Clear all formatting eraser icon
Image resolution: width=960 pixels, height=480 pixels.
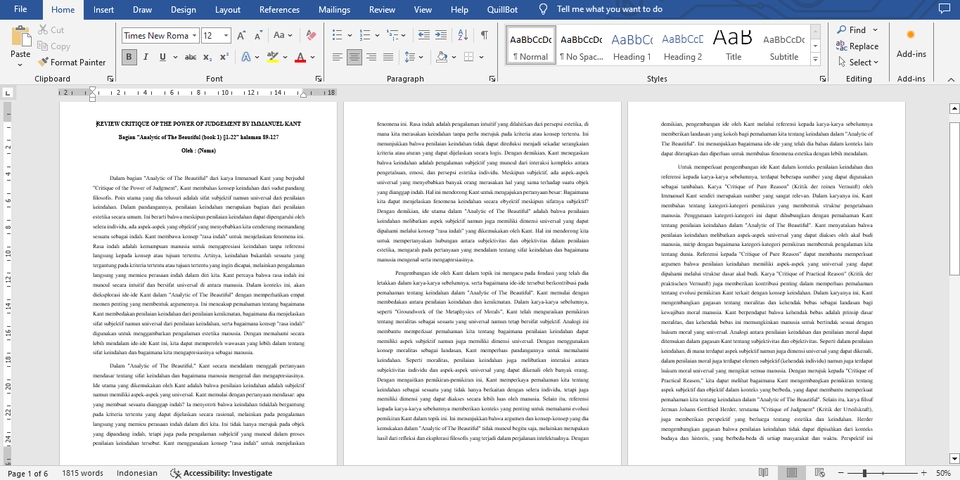(x=311, y=36)
